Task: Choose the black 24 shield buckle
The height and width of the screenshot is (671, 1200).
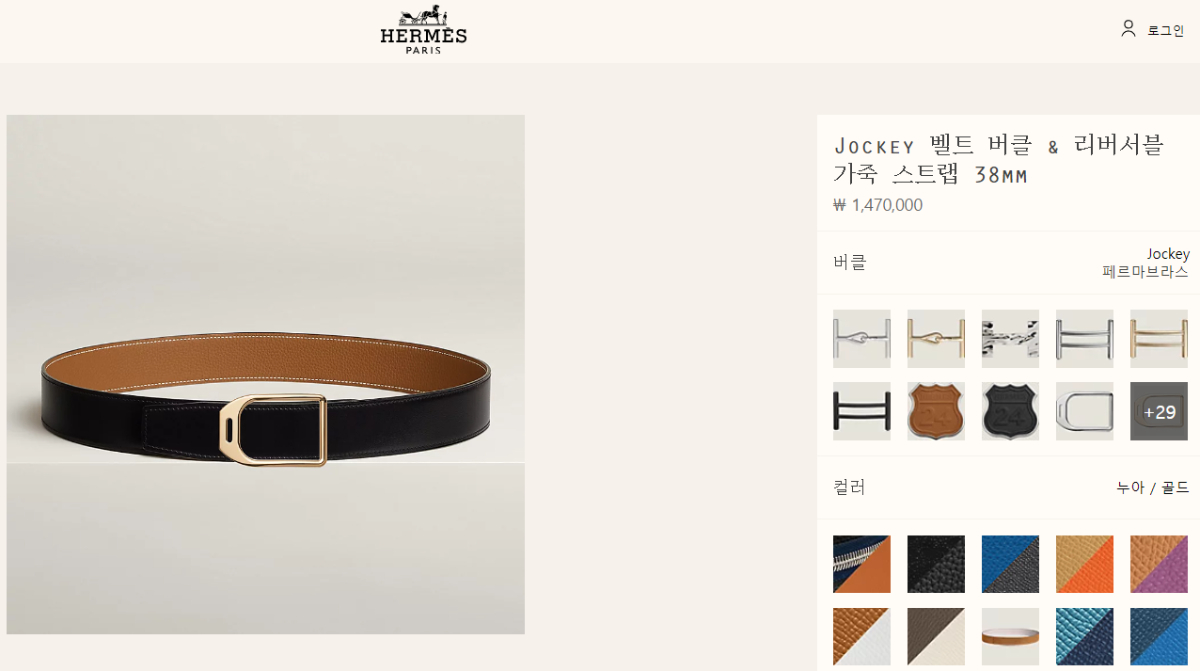Action: pos(1010,411)
